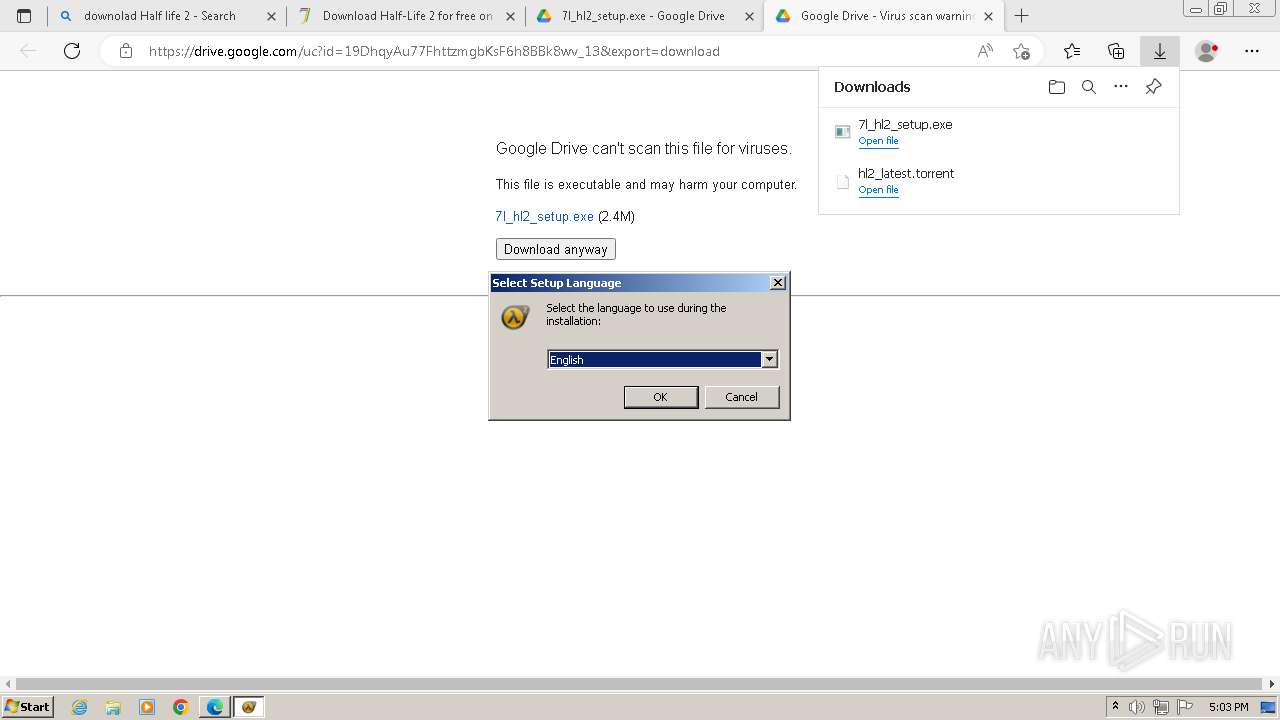Switch to Half-Life setup taskbar item
1280x720 pixels.
click(x=249, y=707)
